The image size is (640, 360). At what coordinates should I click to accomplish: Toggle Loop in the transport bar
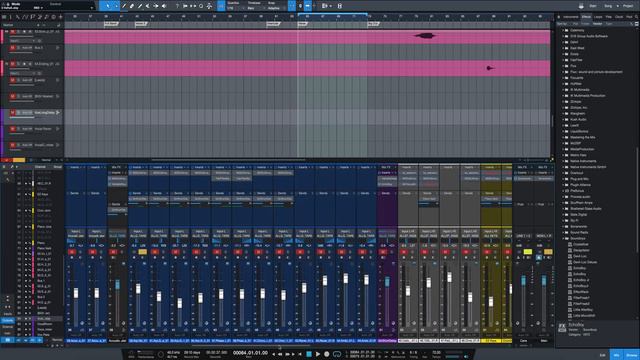337,354
